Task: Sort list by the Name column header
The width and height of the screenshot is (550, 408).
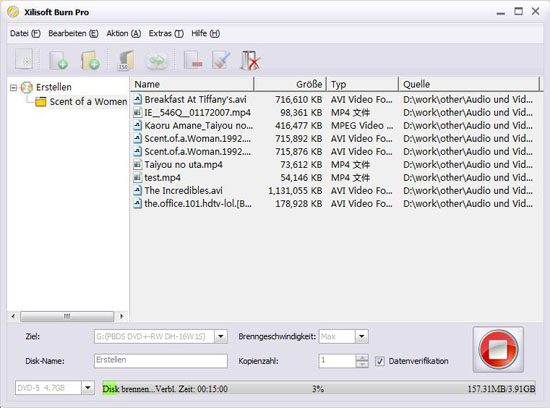Action: pos(192,84)
